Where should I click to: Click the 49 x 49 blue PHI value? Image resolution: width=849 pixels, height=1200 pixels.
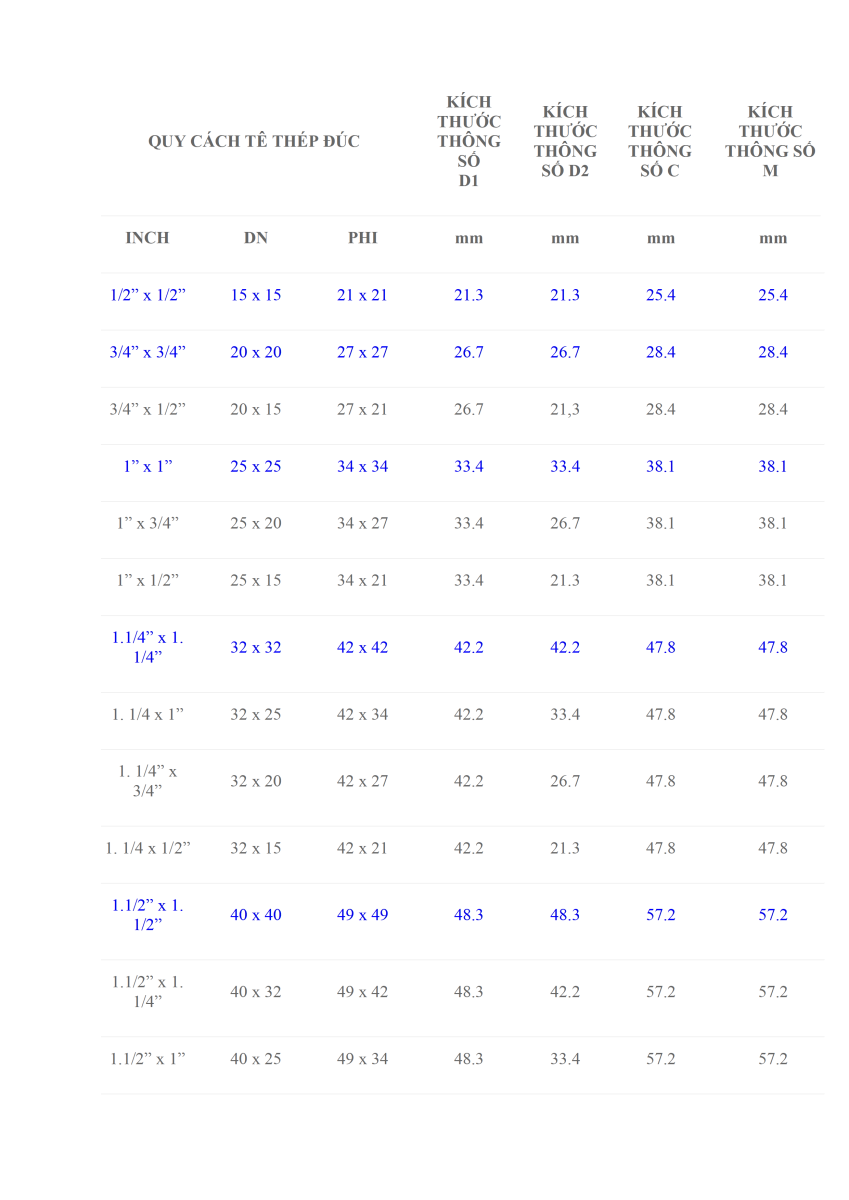coord(362,914)
